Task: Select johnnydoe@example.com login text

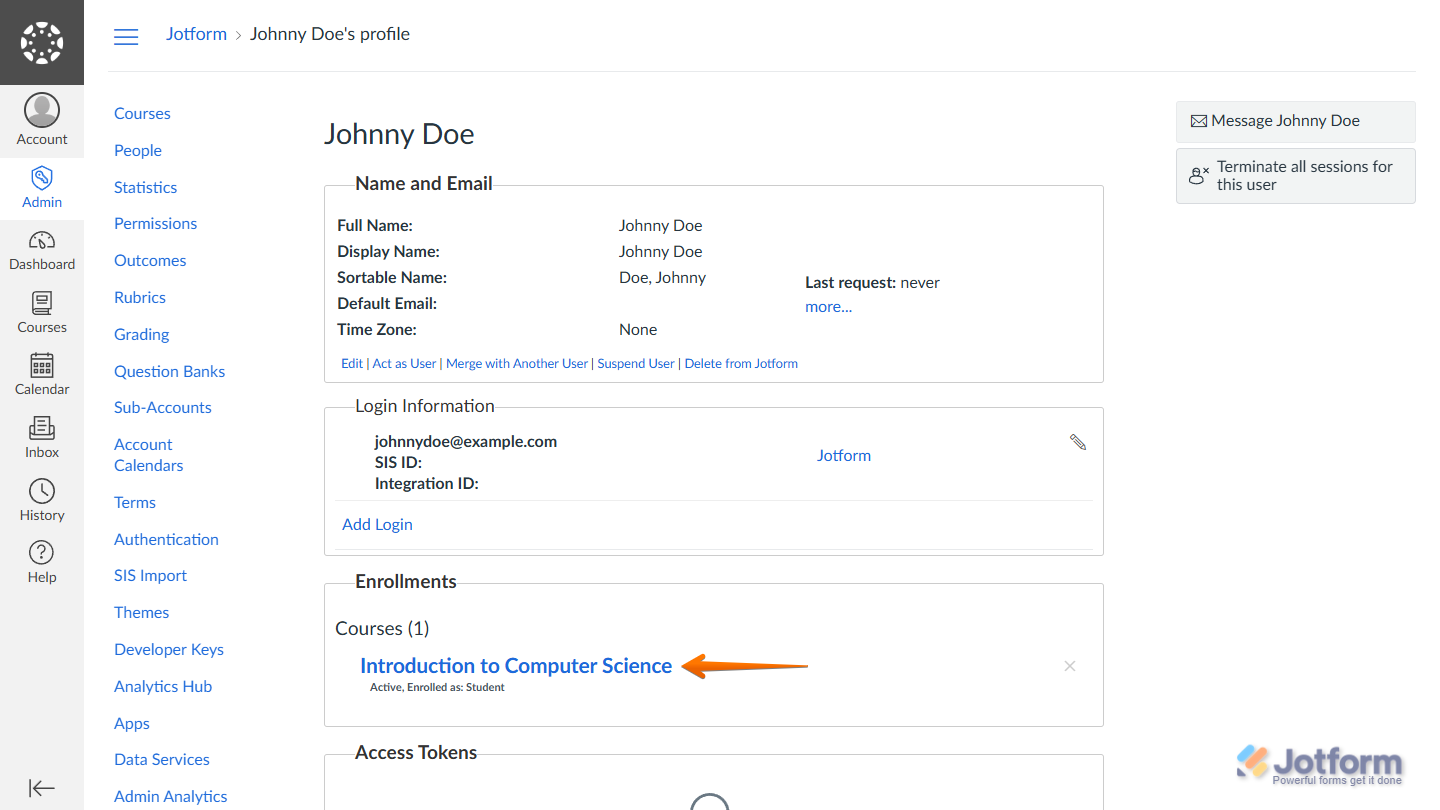Action: pyautogui.click(x=466, y=441)
